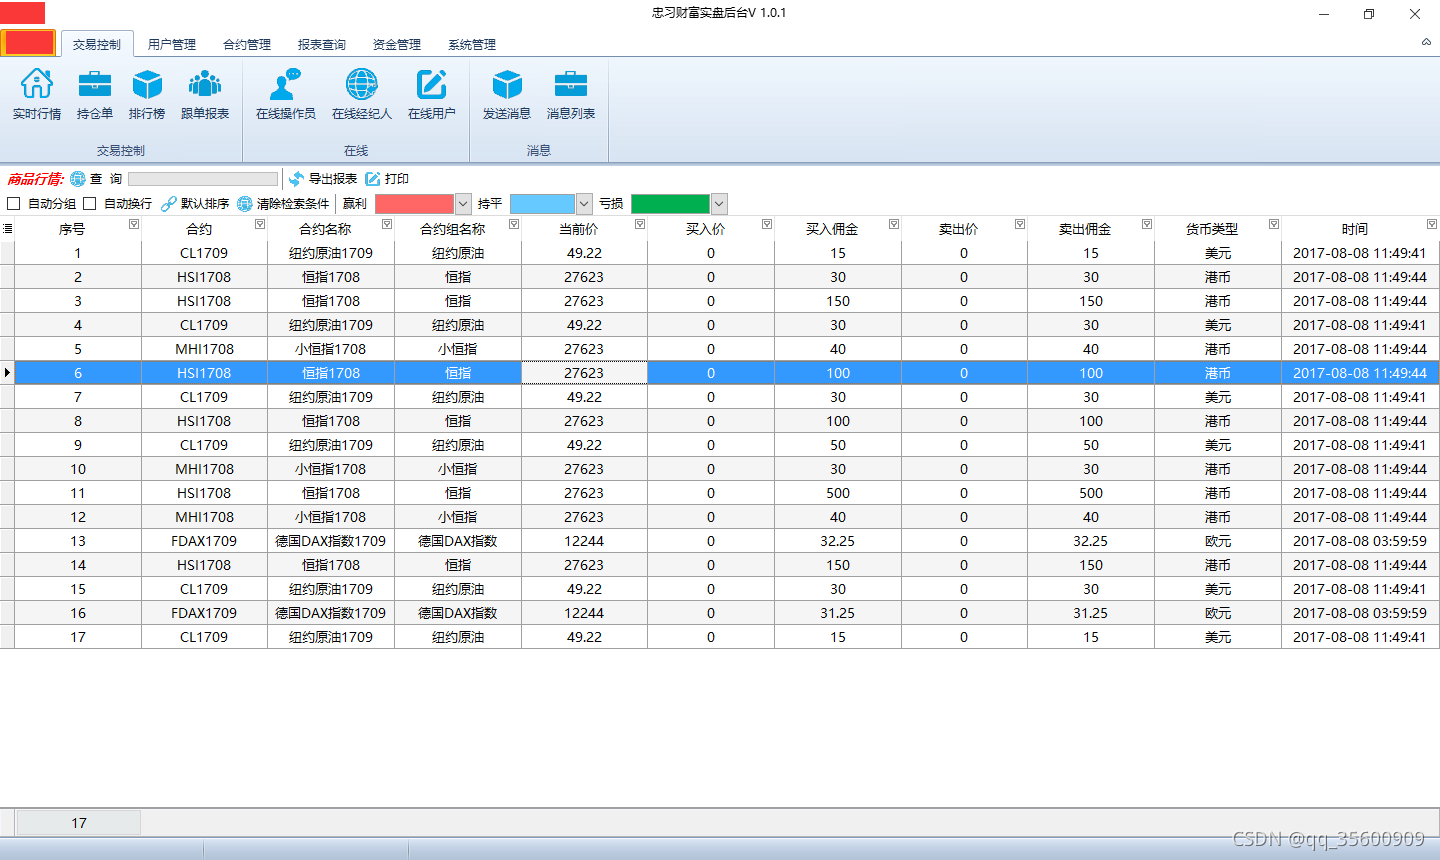Select the 德国DAX指数1709 cell in row 13

(x=331, y=541)
